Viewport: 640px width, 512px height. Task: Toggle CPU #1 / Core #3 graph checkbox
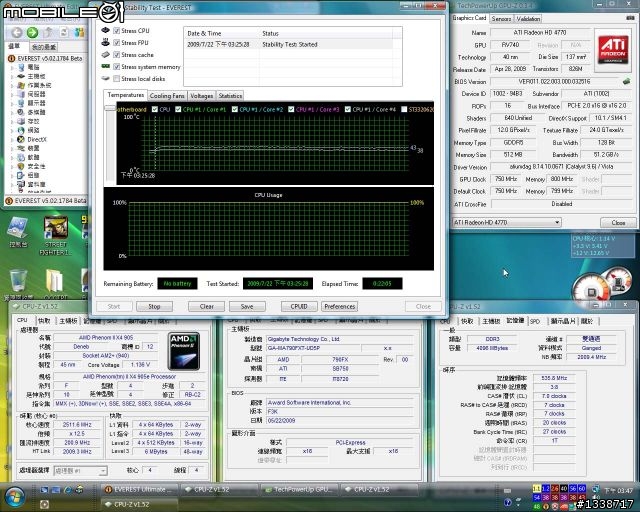[x=291, y=109]
